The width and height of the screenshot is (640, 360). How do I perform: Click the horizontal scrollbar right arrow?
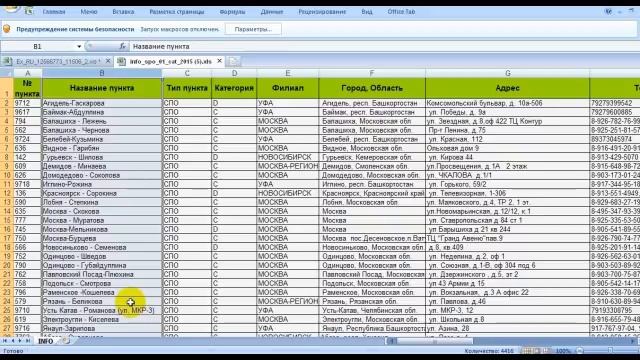click(x=633, y=341)
